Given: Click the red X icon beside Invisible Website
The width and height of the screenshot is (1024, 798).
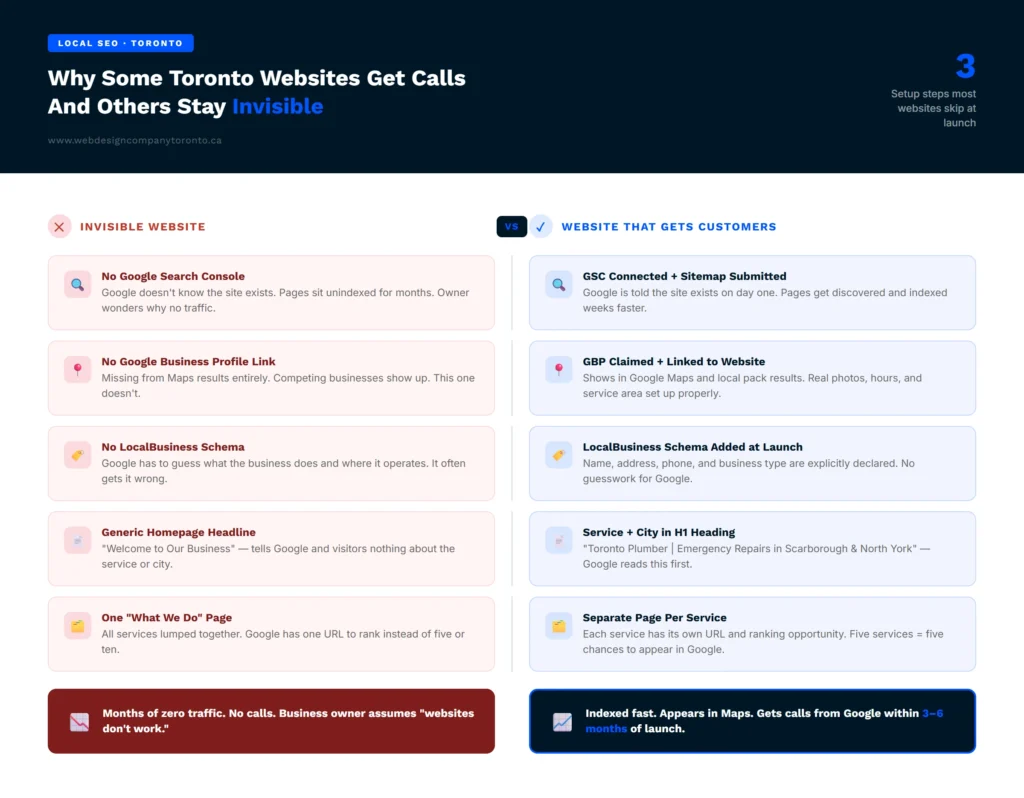Looking at the screenshot, I should point(59,227).
